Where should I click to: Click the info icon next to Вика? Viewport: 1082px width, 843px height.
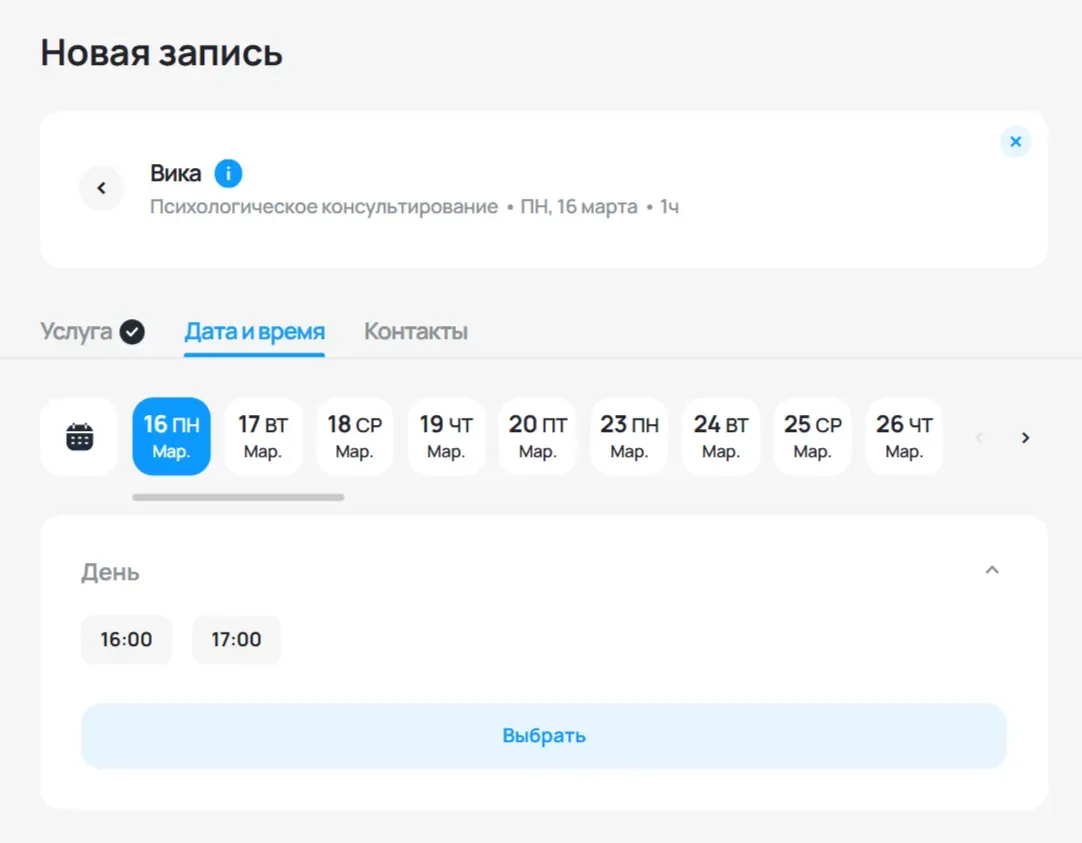(x=228, y=172)
